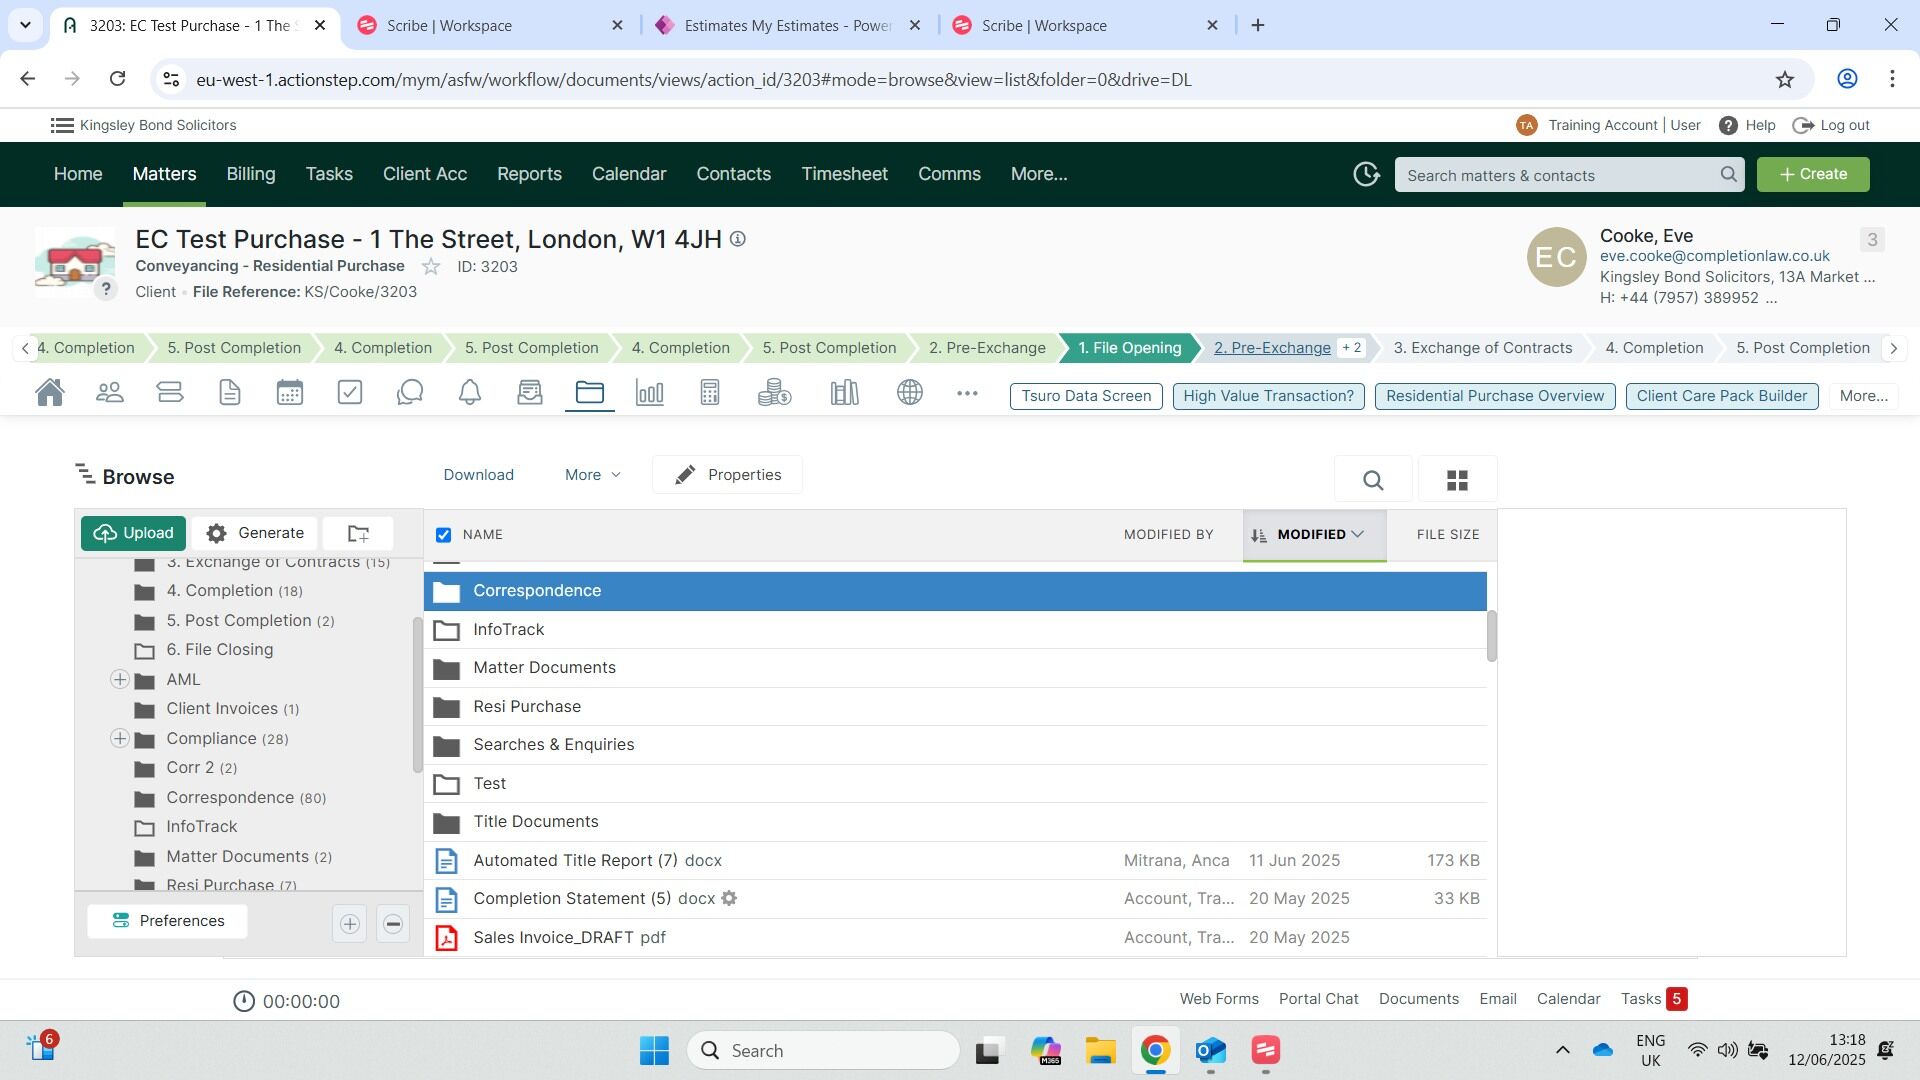
Task: Open recent history clock icon
Action: (x=1366, y=174)
